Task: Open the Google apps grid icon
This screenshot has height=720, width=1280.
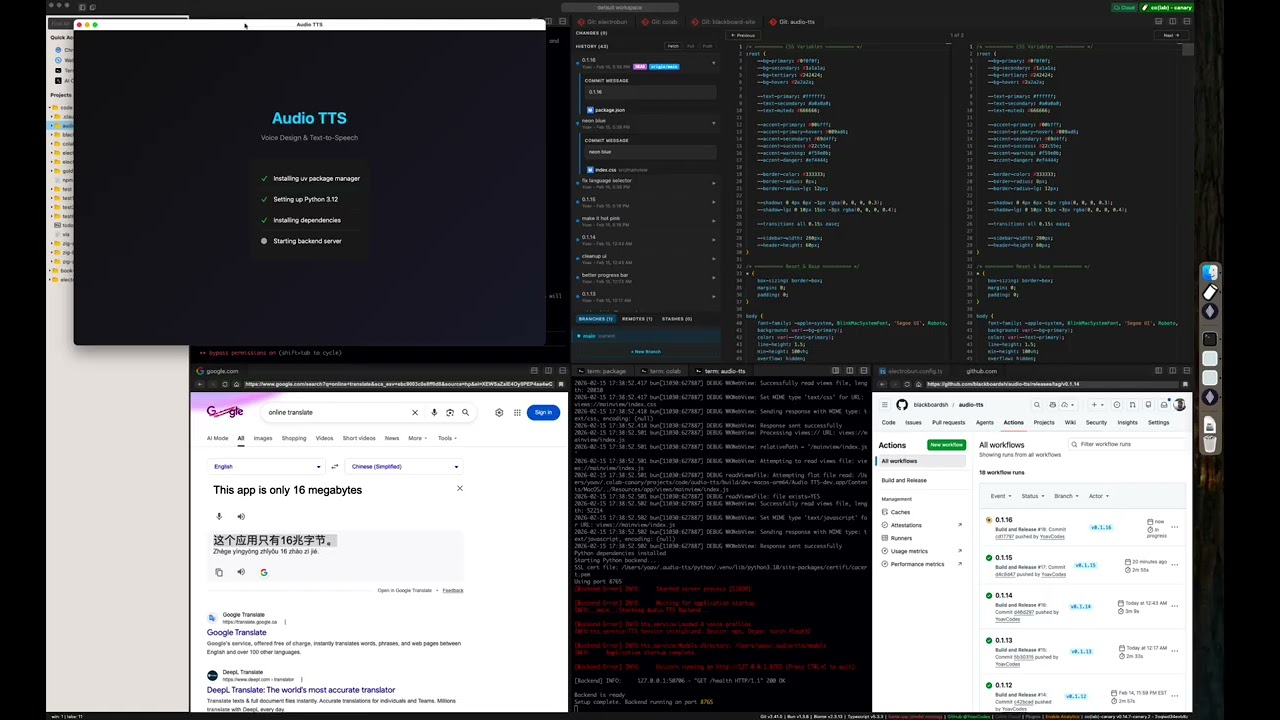Action: point(517,412)
